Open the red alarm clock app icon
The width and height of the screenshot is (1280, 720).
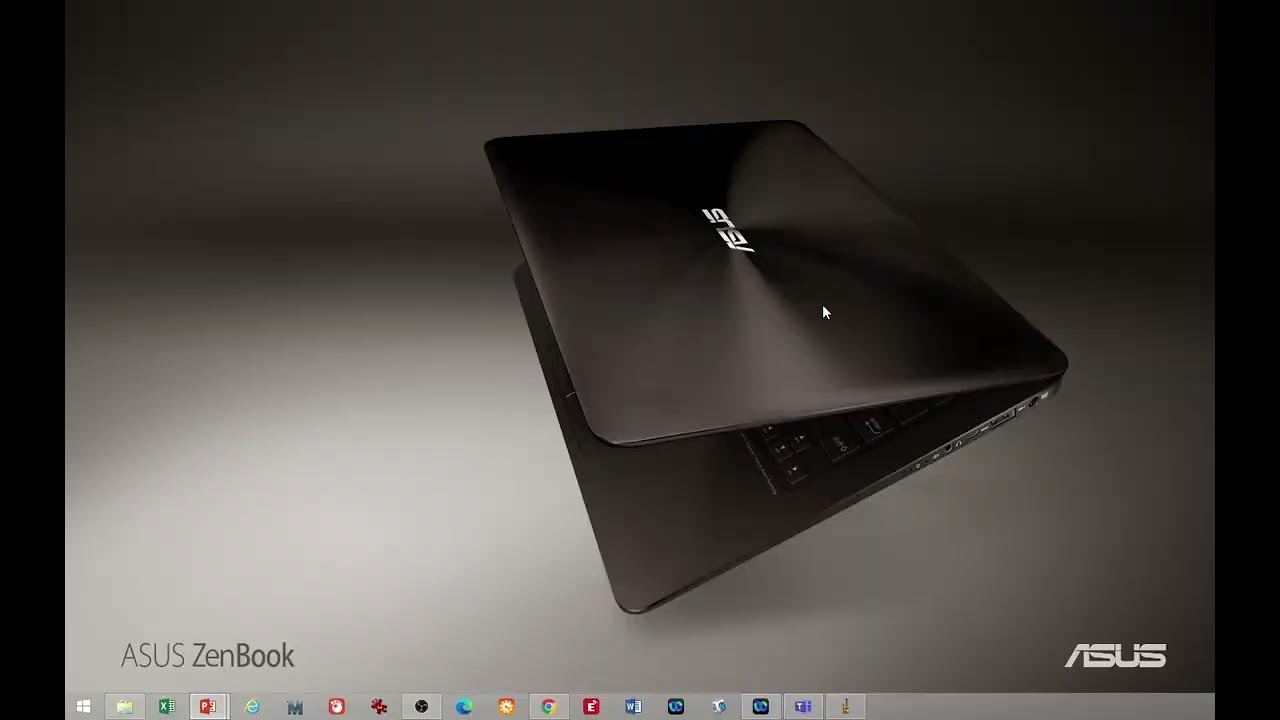point(337,707)
